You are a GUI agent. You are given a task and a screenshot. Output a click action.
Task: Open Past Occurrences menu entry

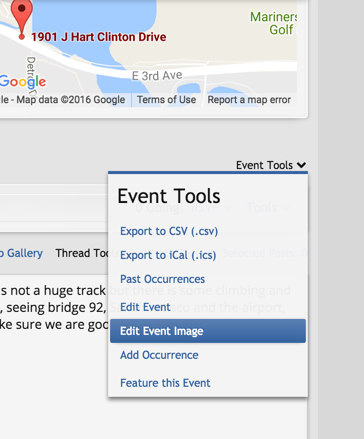click(162, 279)
